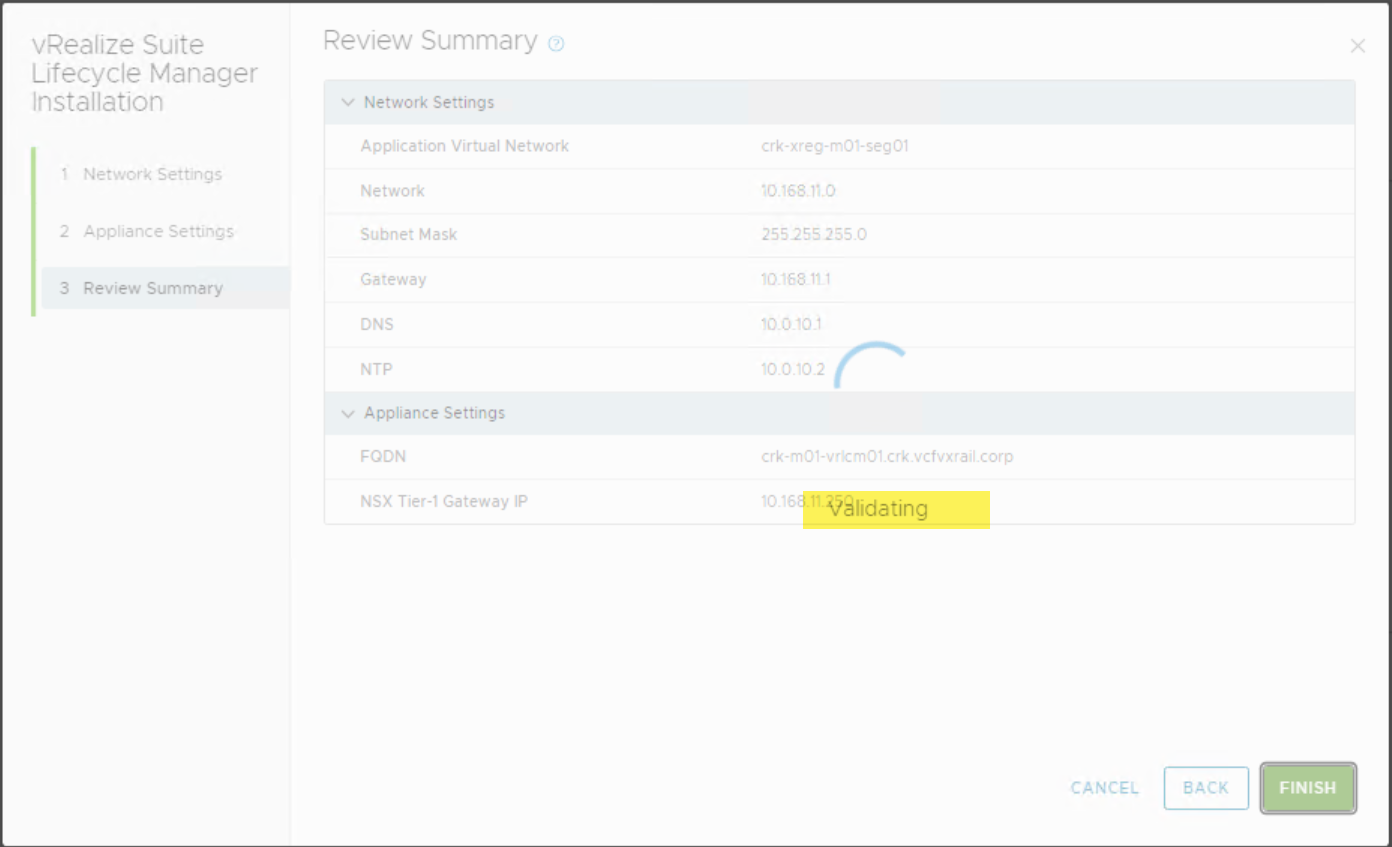Go to step 2 Appliance Settings
Screen dimensions: 1392x847
click(158, 231)
